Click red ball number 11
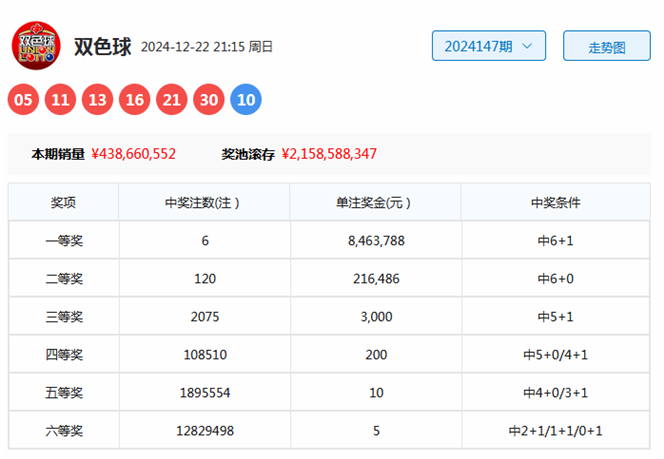 tap(61, 99)
